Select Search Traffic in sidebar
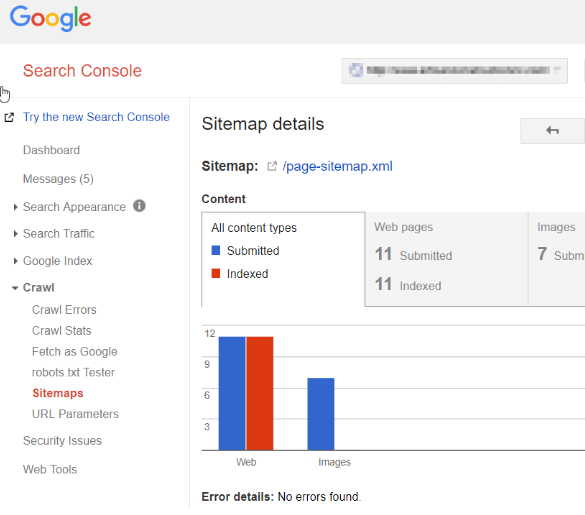The width and height of the screenshot is (585, 515). (x=59, y=234)
